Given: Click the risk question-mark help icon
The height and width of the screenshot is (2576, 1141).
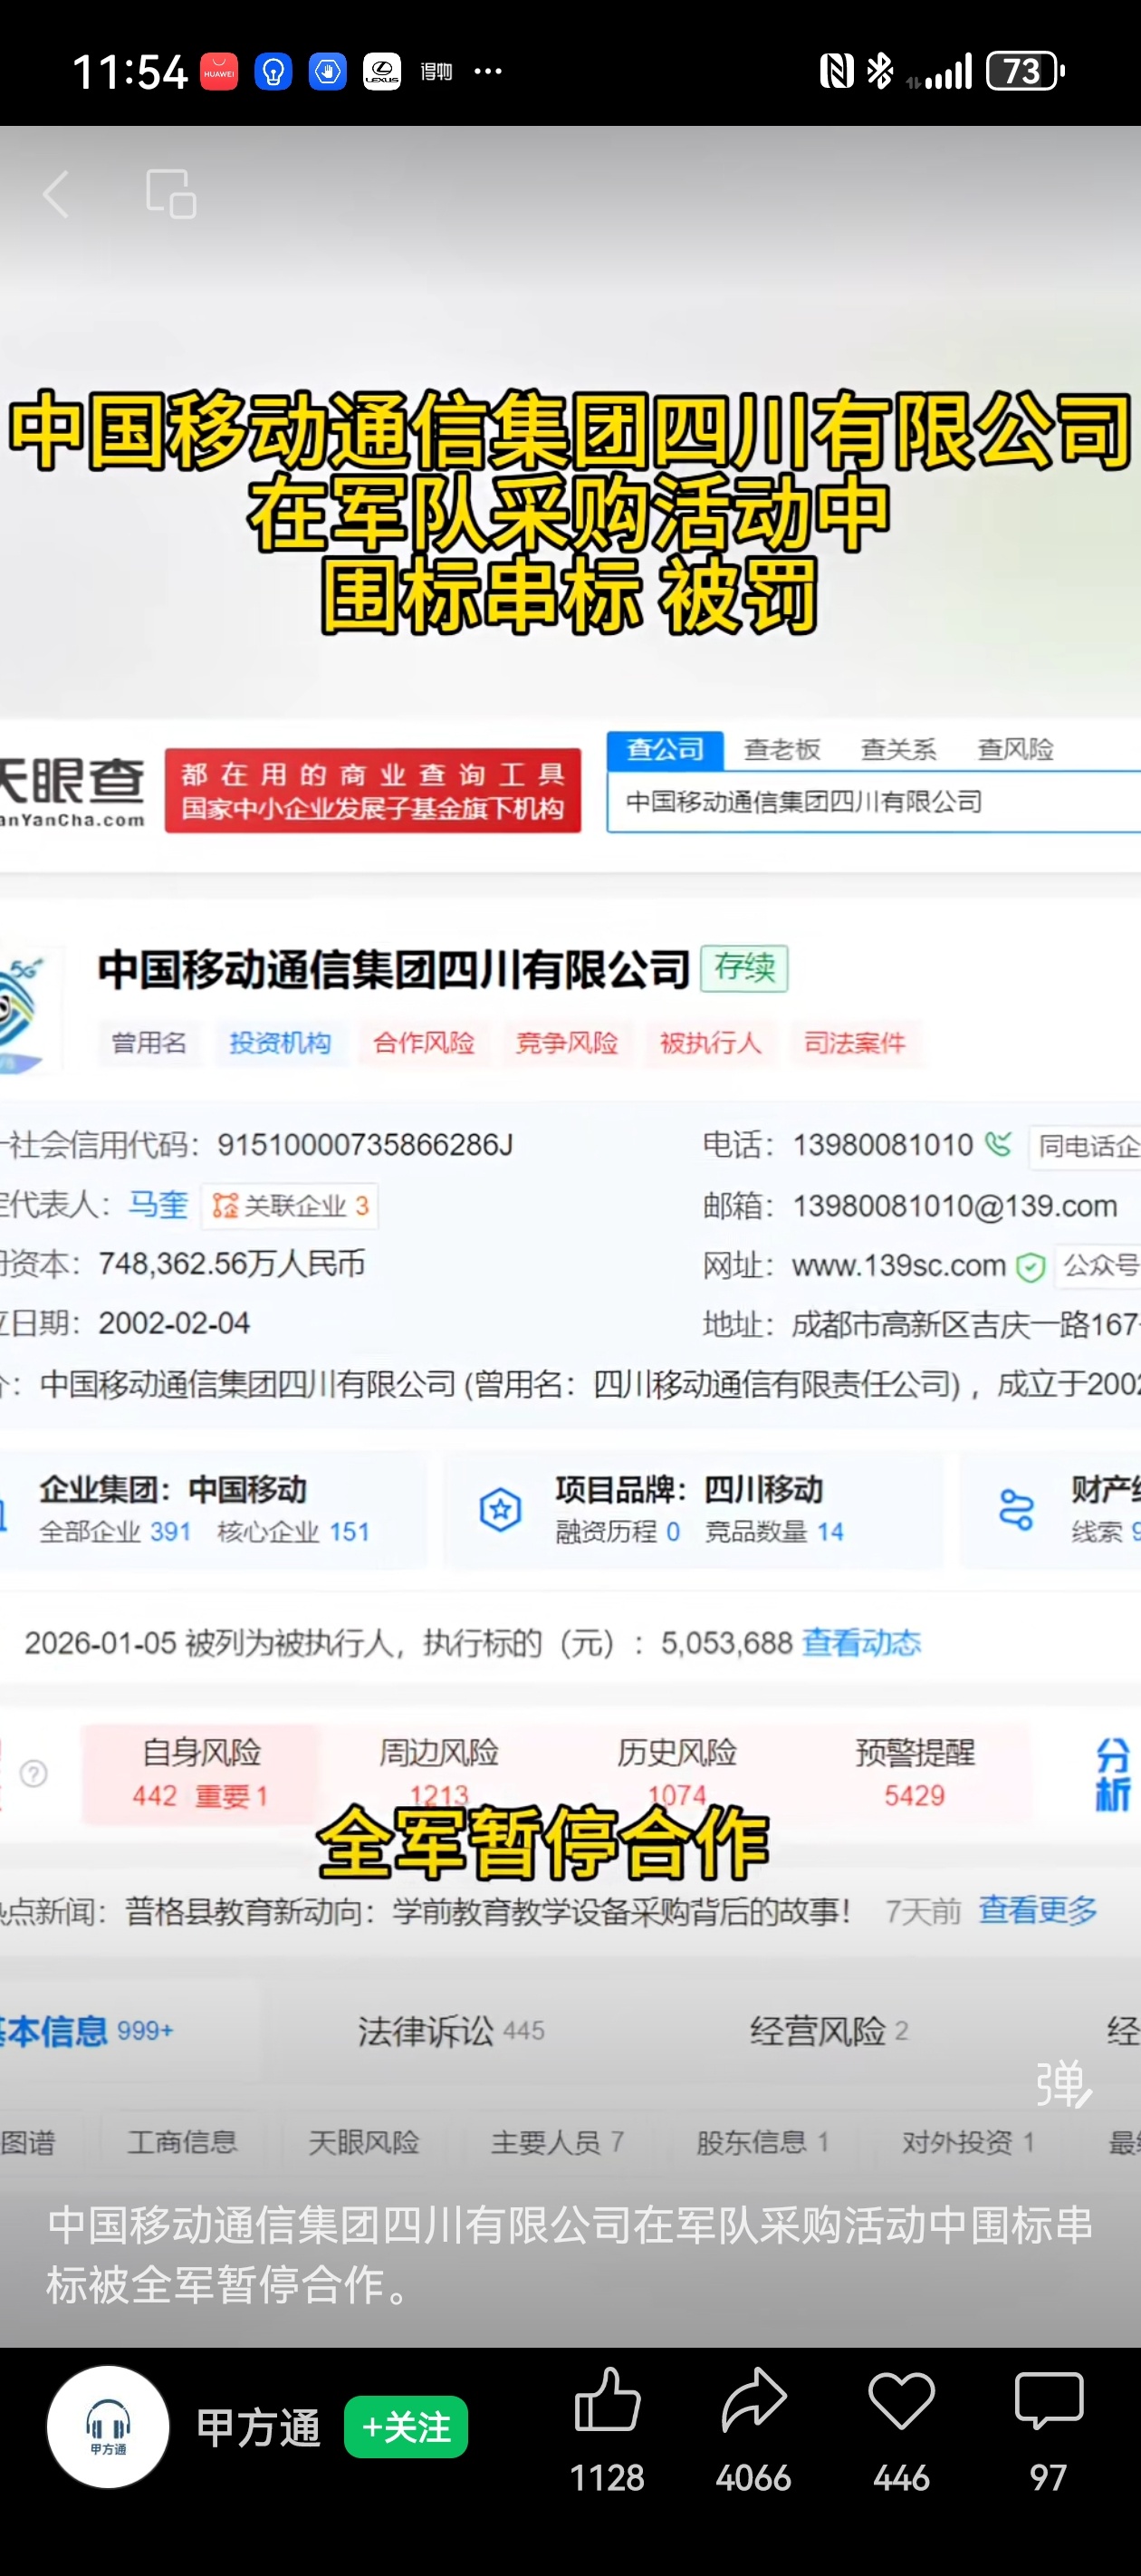Looking at the screenshot, I should click(34, 1773).
